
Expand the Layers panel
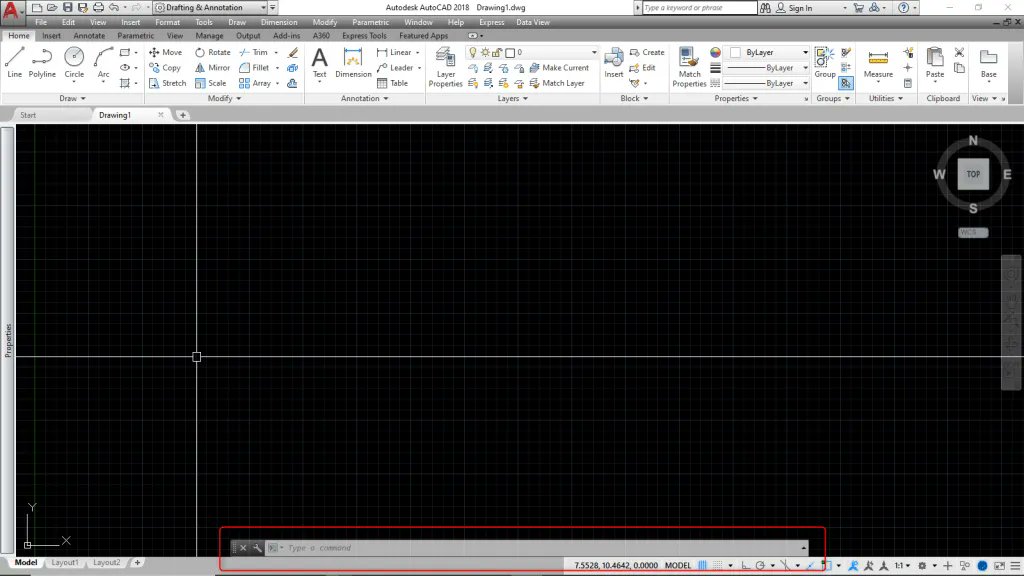512,99
